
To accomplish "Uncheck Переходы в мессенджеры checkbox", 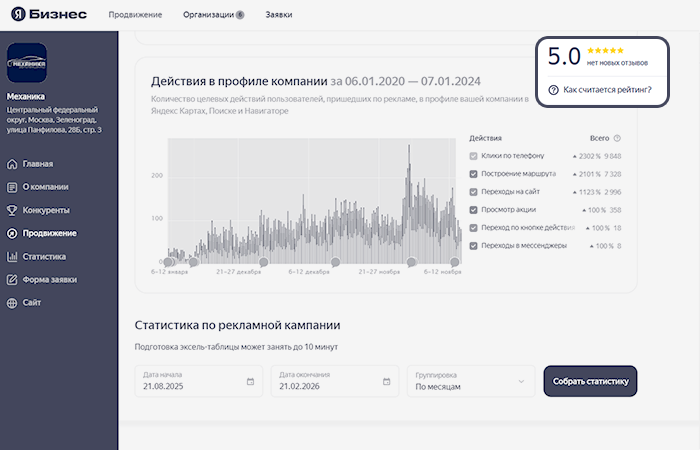I will (473, 246).
